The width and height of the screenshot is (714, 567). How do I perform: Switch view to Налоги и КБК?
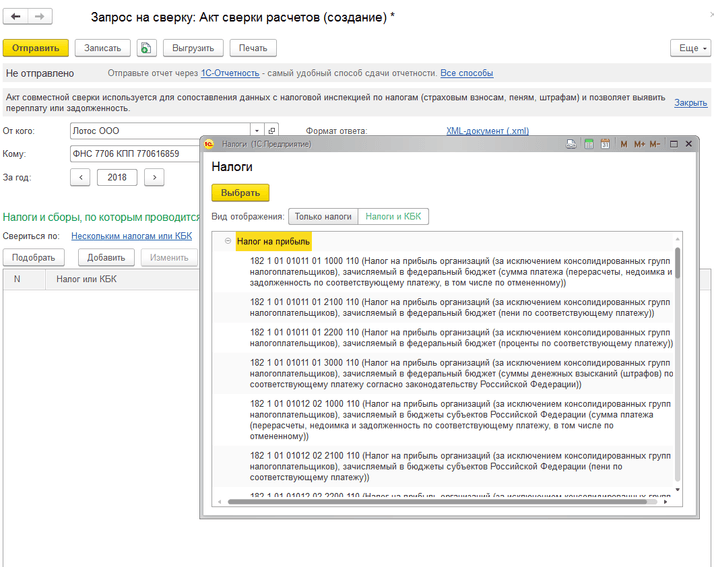(x=393, y=216)
